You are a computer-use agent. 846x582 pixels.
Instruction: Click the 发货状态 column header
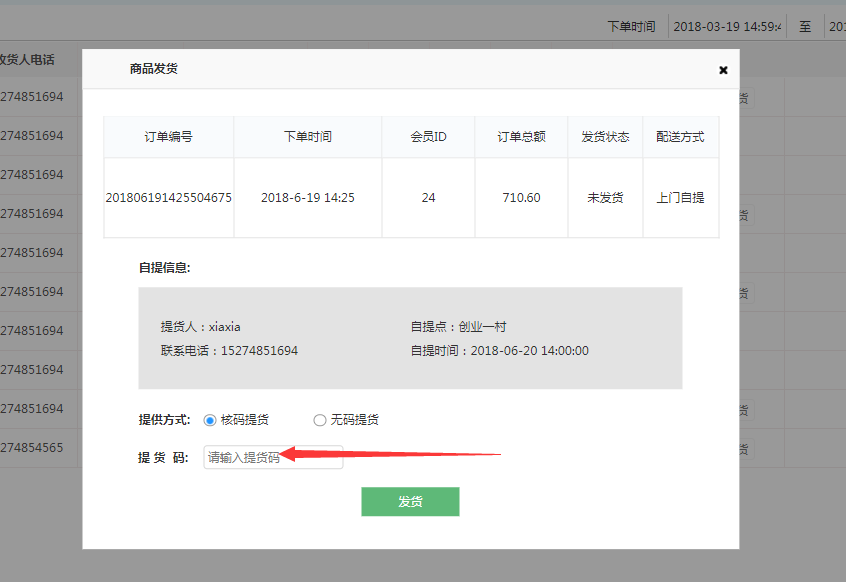coord(605,137)
